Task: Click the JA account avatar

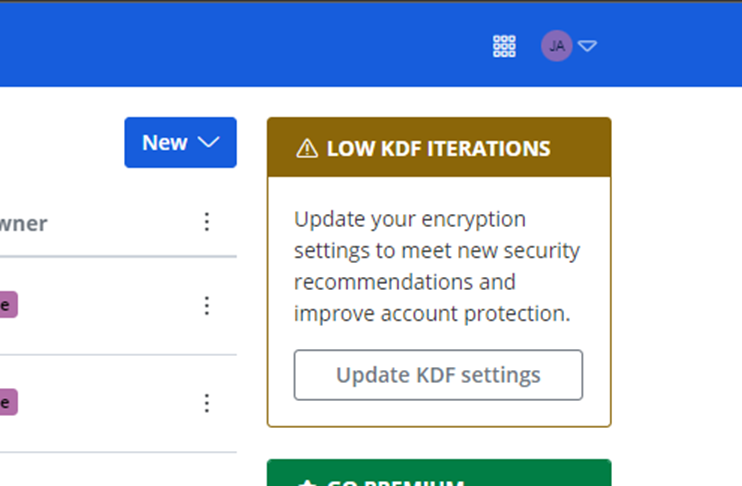Action: [557, 46]
